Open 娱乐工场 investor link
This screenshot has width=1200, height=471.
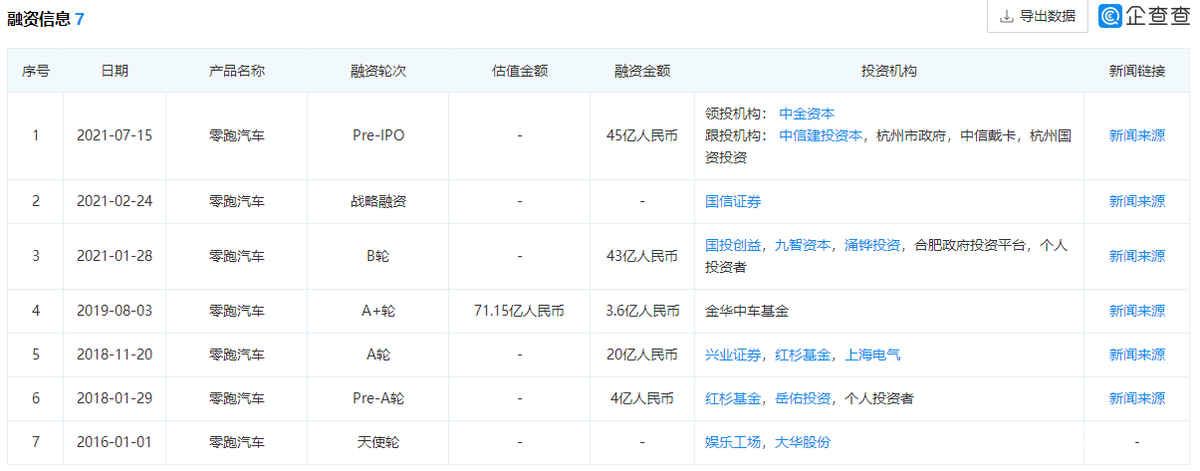(733, 442)
